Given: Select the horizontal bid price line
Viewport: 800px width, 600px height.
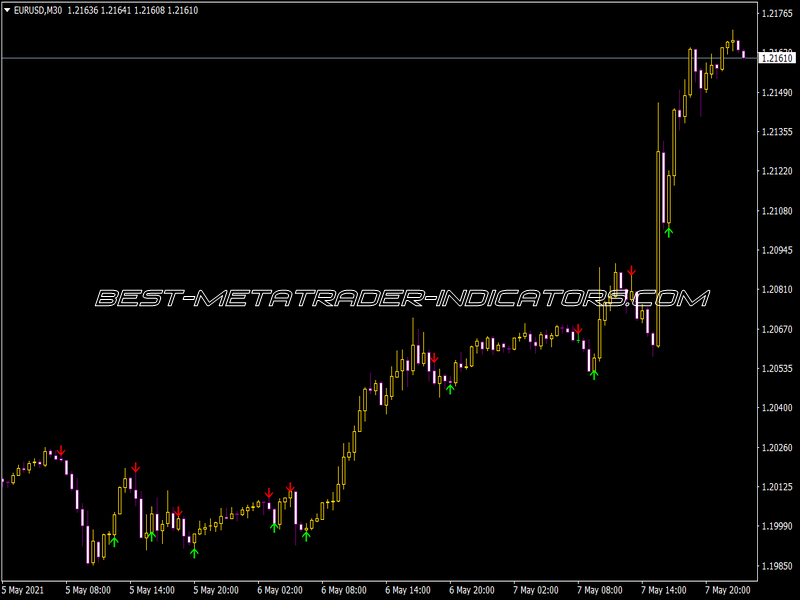Looking at the screenshot, I should coord(379,58).
